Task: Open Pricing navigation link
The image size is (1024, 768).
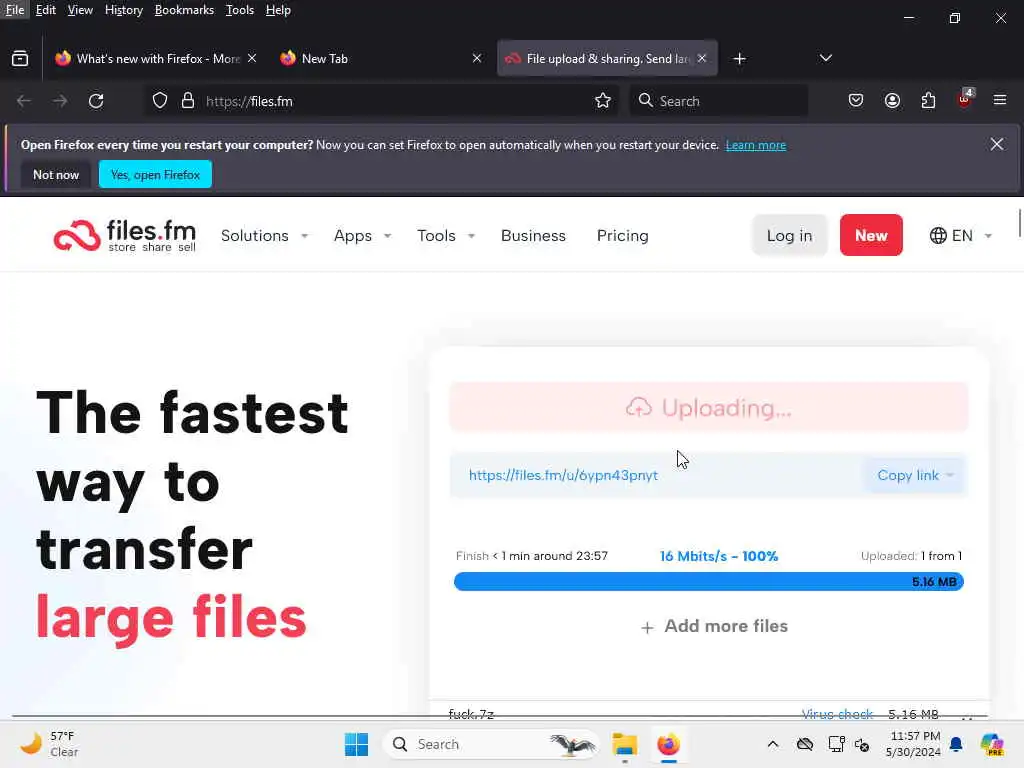Action: 622,236
